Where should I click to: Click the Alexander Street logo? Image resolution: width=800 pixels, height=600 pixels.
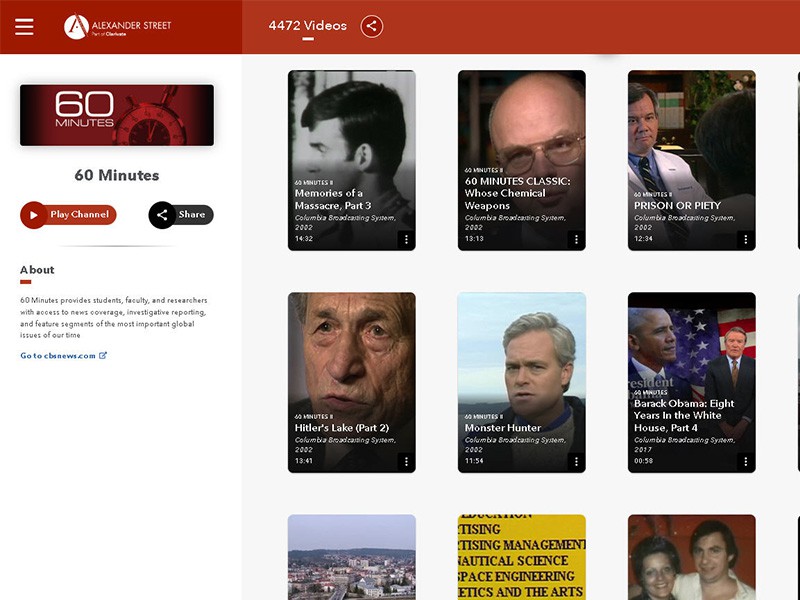[118, 27]
